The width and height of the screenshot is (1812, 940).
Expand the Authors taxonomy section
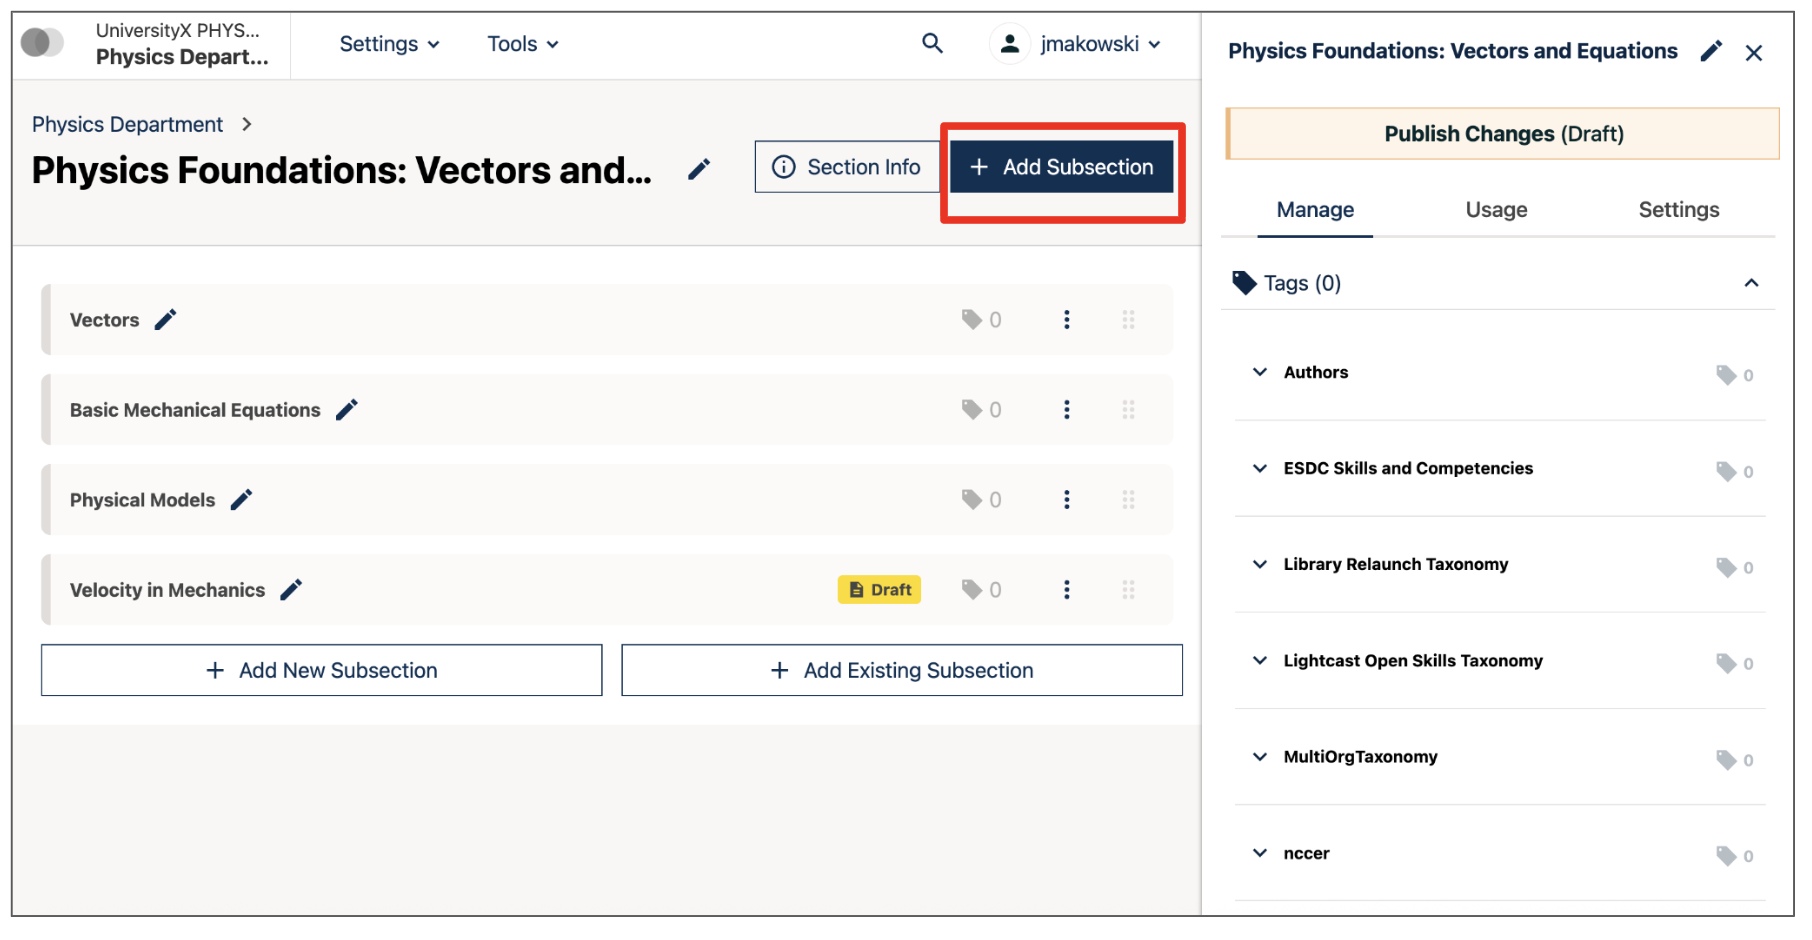coord(1259,371)
